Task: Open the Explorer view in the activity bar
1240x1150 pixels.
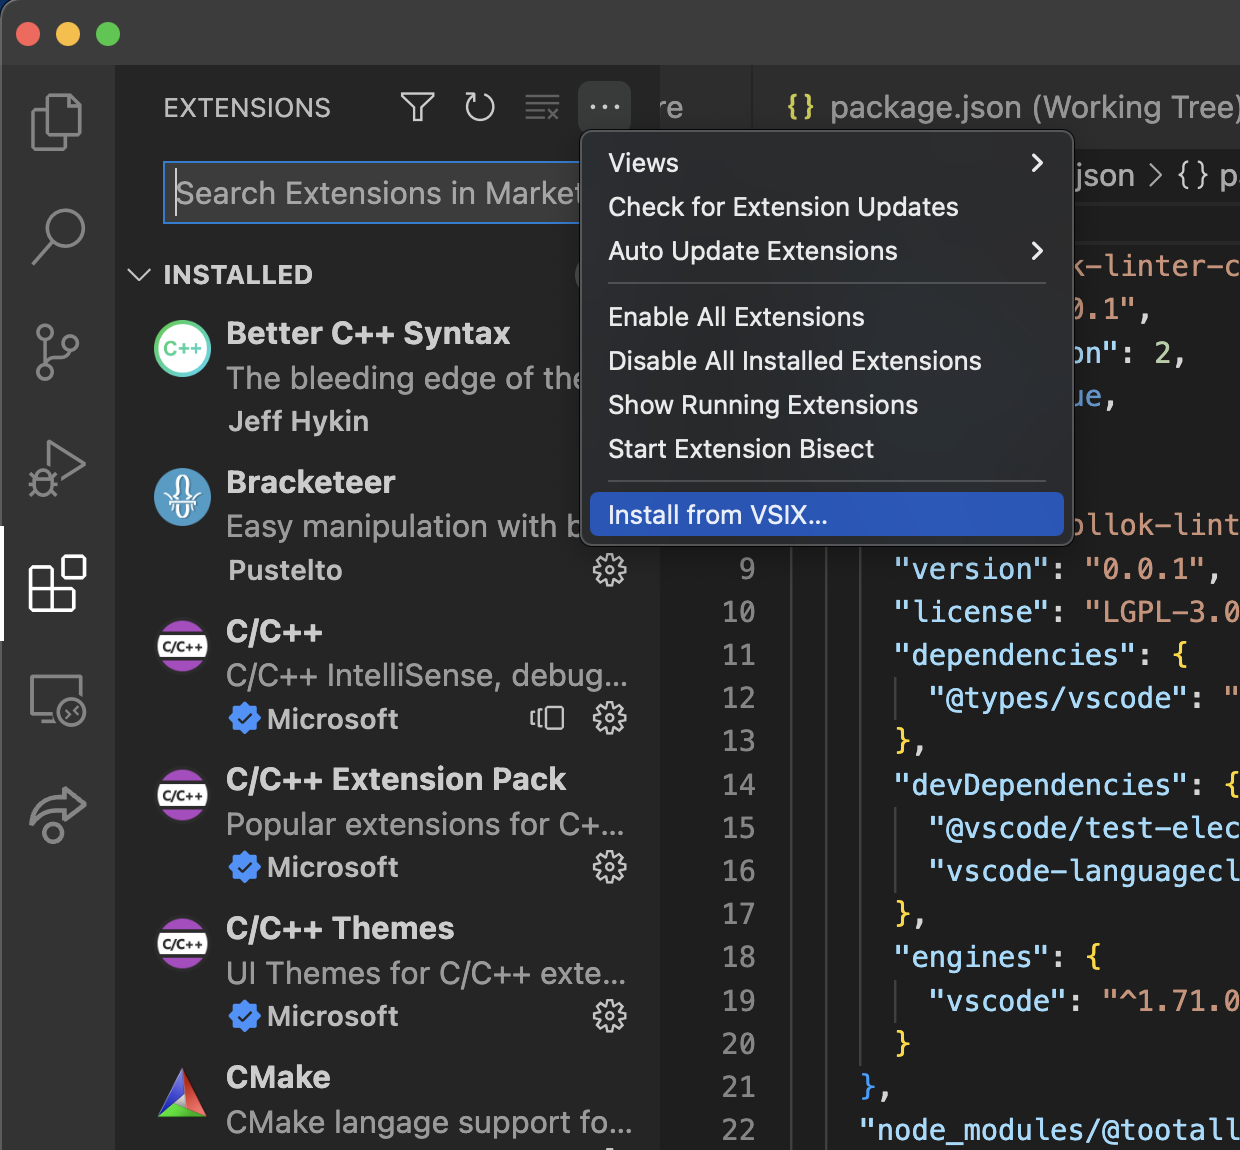Action: [57, 121]
